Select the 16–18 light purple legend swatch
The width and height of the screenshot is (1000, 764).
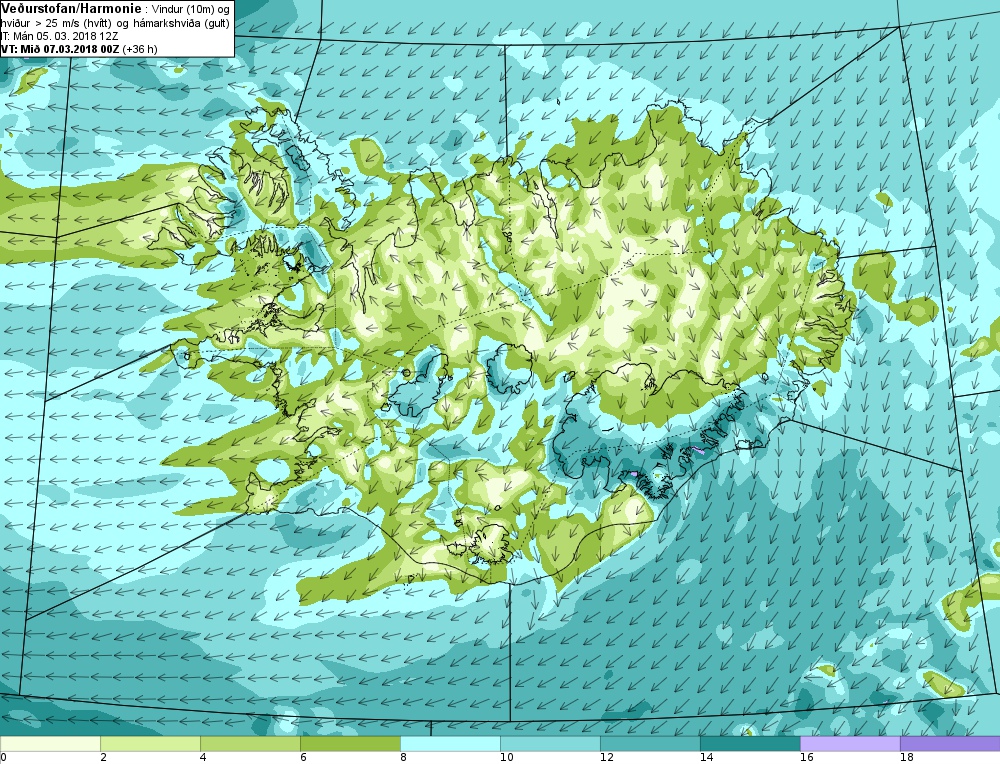(850, 744)
